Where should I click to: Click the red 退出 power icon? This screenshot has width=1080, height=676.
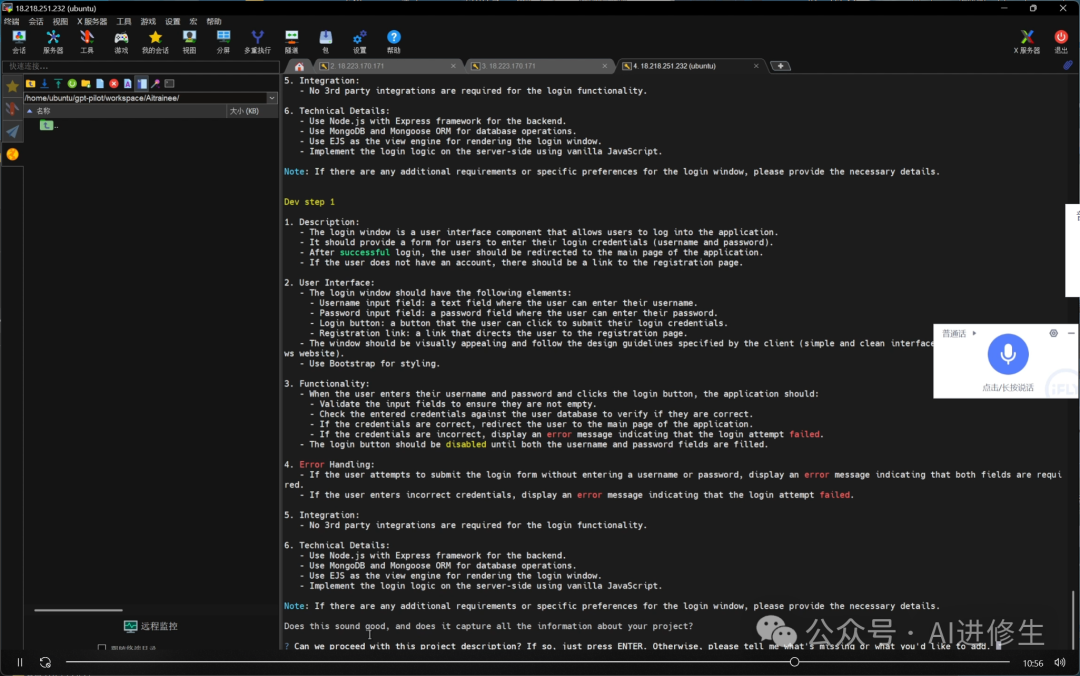(x=1061, y=41)
